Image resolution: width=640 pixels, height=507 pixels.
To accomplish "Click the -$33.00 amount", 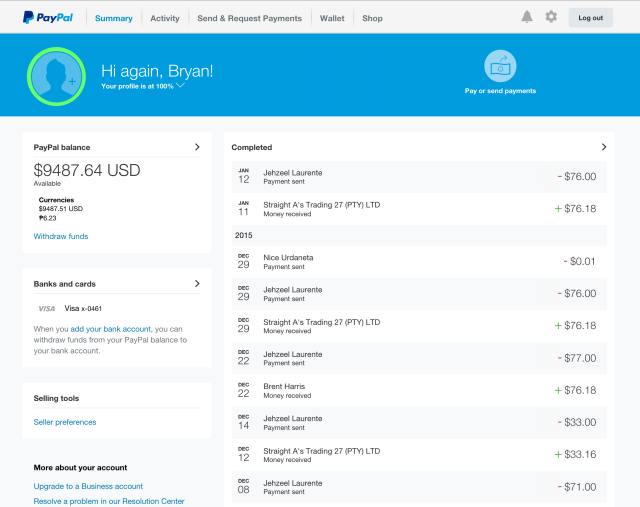I will (x=577, y=422).
